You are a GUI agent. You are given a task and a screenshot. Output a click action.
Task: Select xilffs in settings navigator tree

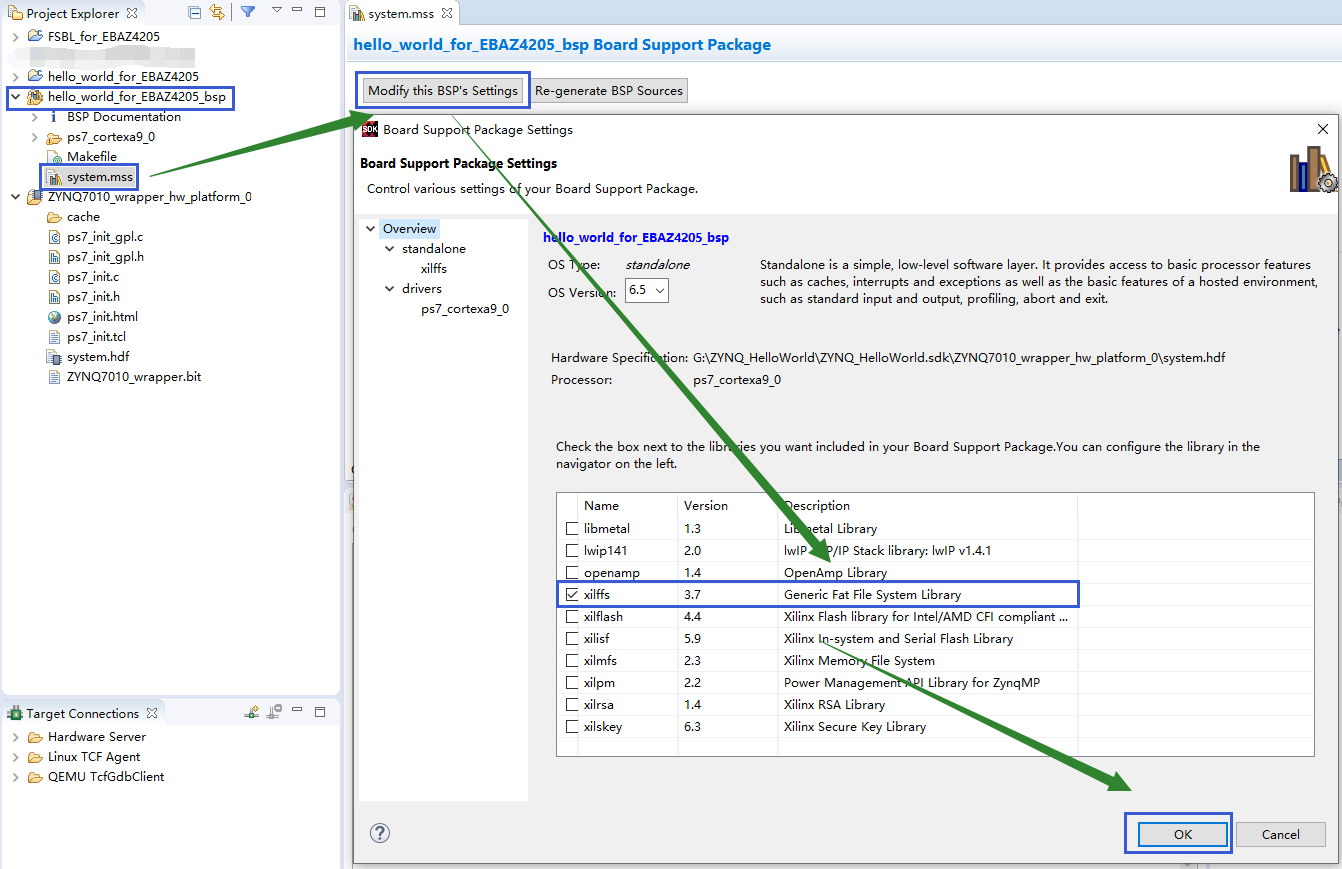(x=434, y=268)
